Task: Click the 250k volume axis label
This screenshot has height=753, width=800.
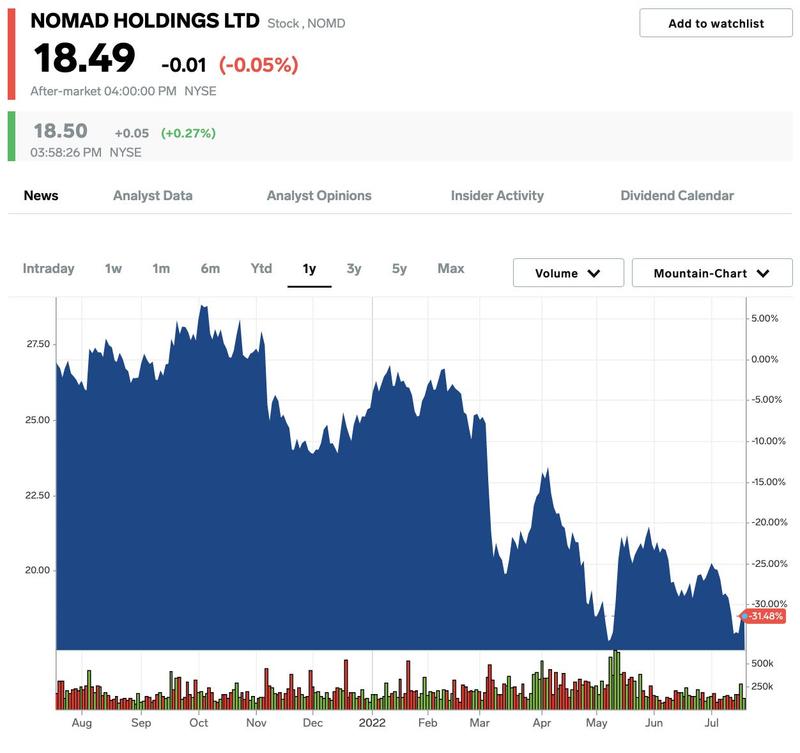Action: pos(762,686)
